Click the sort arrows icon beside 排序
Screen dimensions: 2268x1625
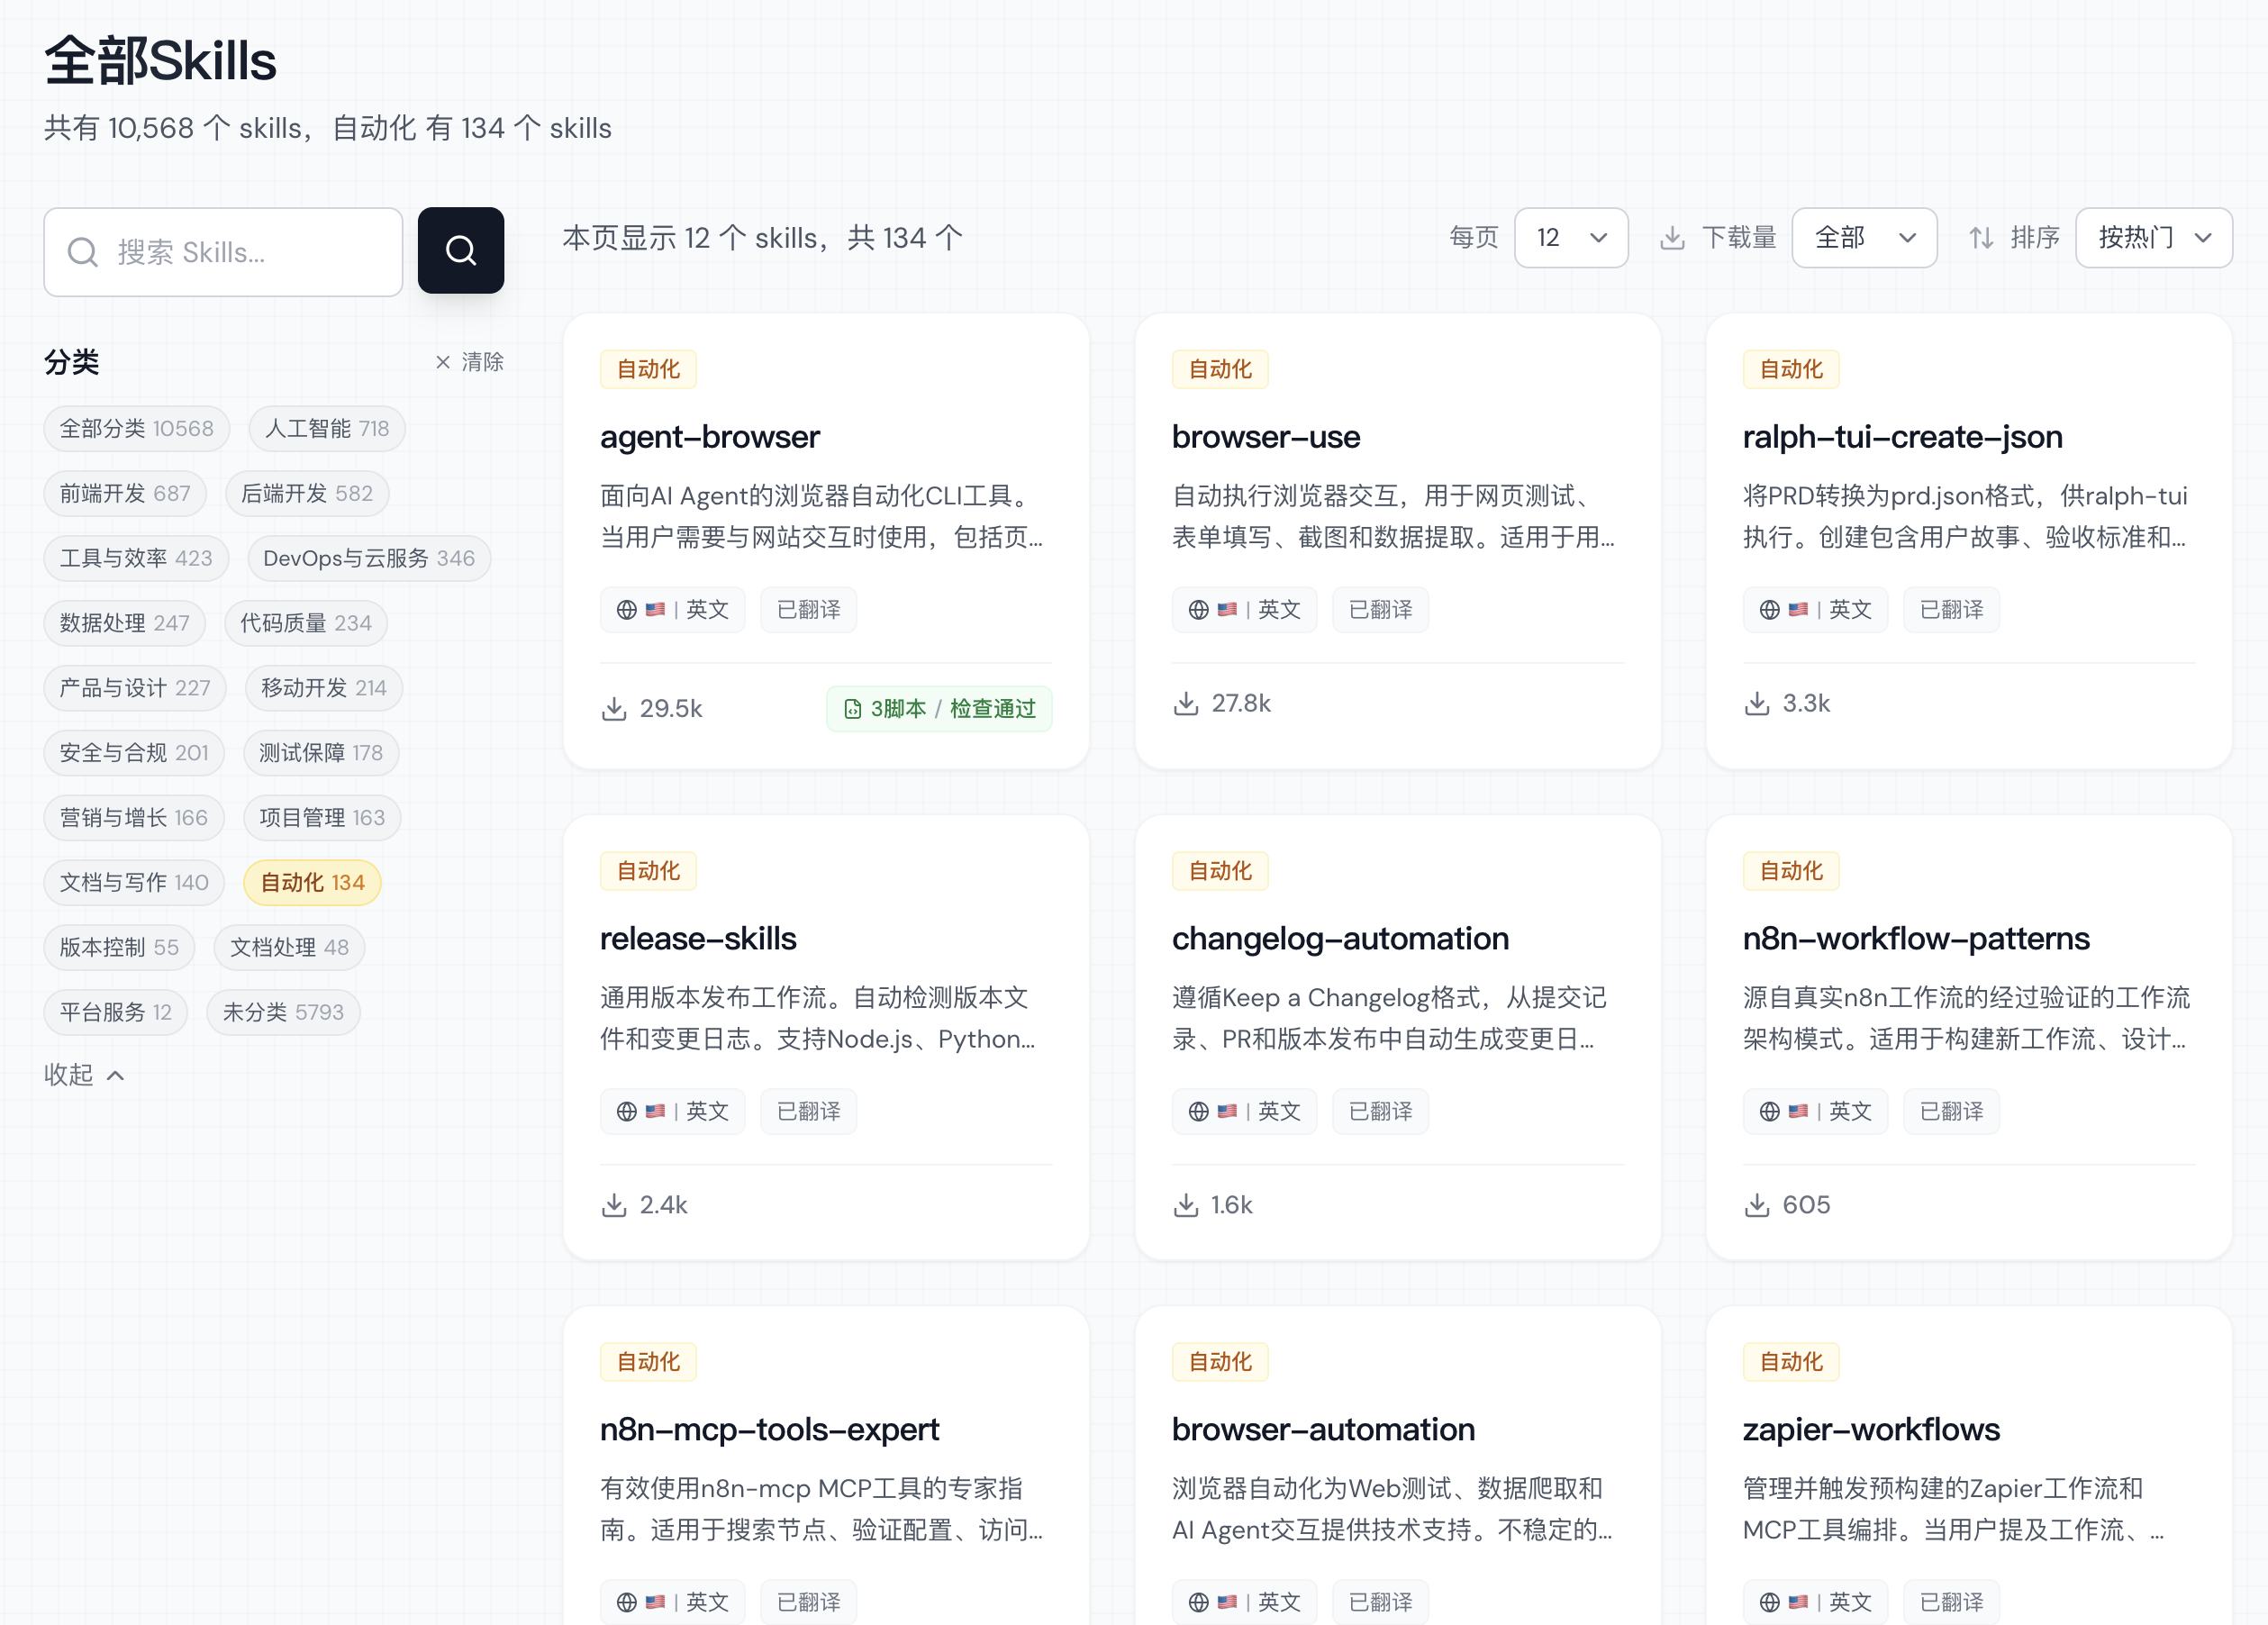click(x=1980, y=238)
